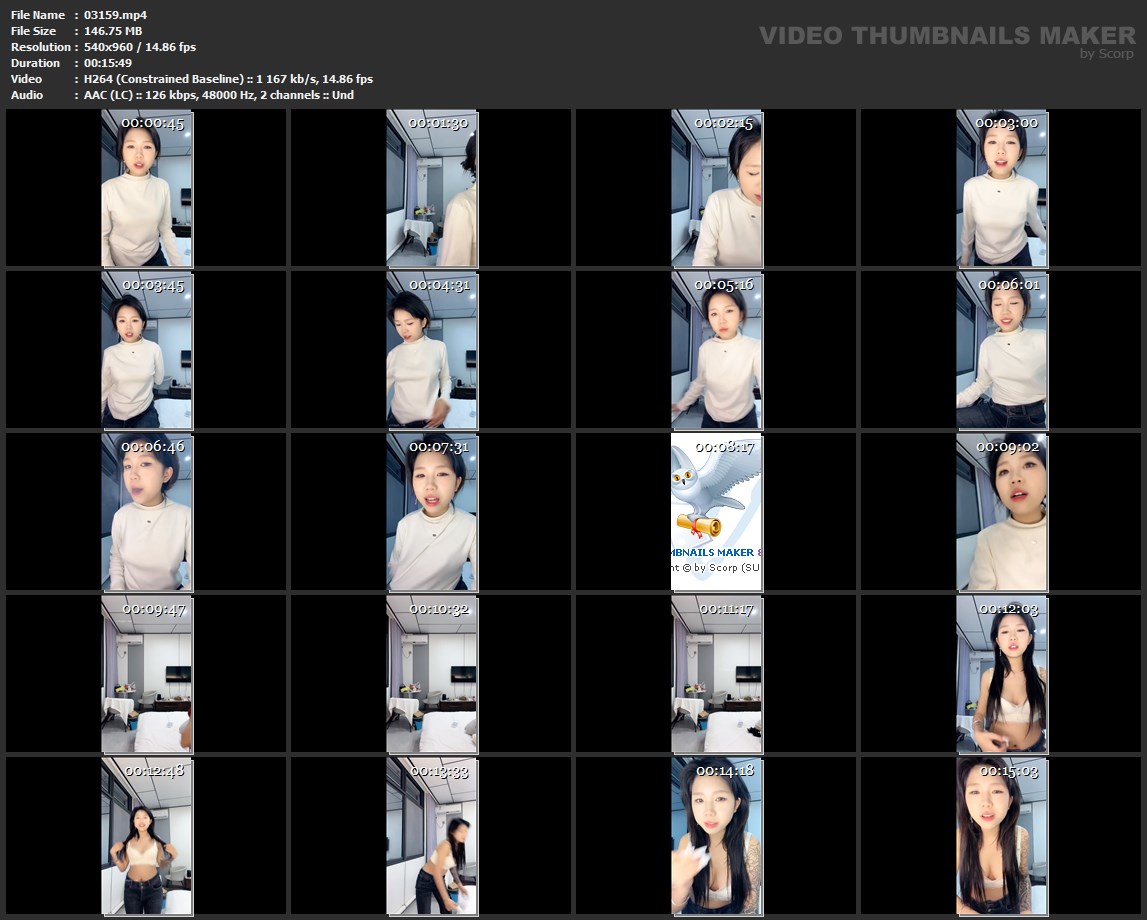The width and height of the screenshot is (1147, 920).
Task: Click the Duration value 00:15:49
Action: [108, 63]
